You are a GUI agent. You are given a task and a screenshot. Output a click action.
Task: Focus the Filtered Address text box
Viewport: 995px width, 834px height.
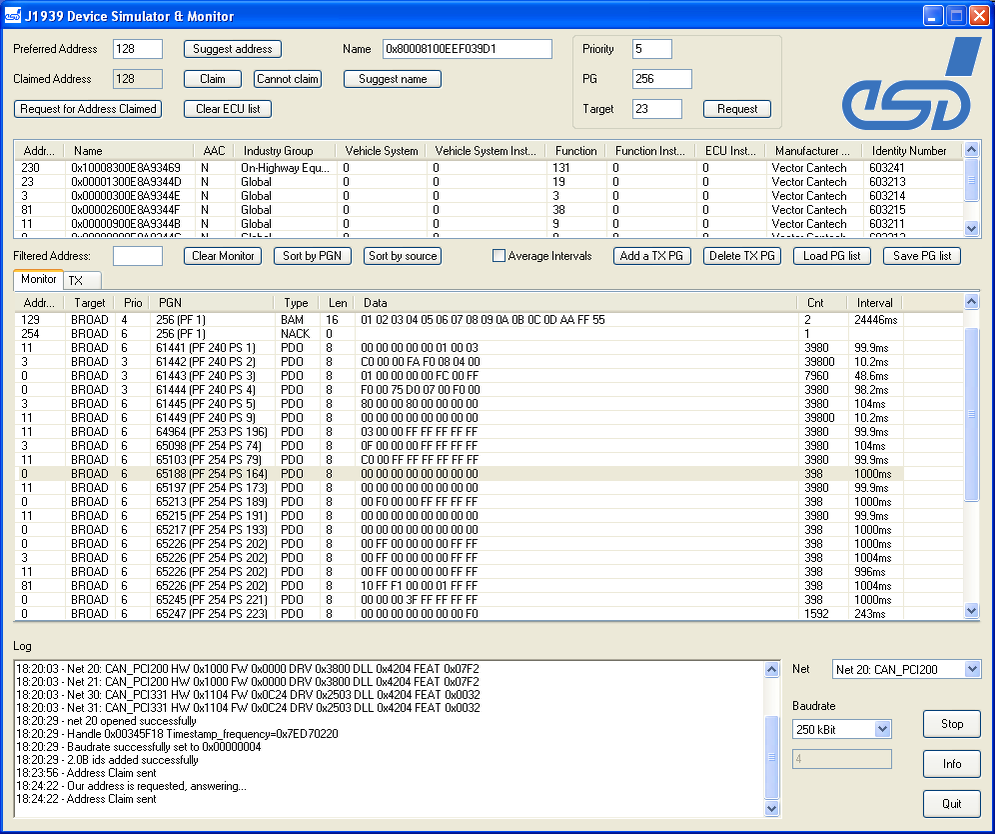coord(137,256)
